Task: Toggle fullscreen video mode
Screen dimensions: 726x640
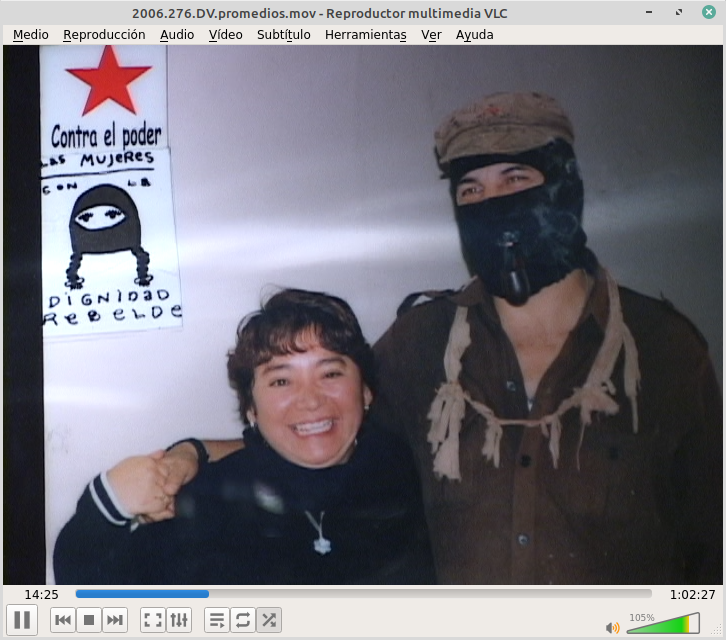Action: [x=153, y=620]
